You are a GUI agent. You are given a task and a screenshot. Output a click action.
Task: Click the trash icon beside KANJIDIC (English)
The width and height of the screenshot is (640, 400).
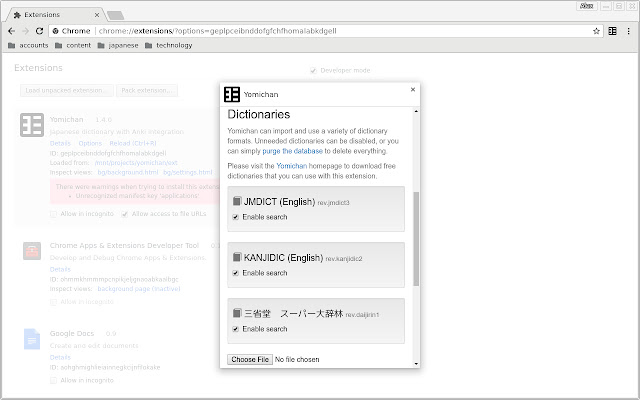pos(237,257)
